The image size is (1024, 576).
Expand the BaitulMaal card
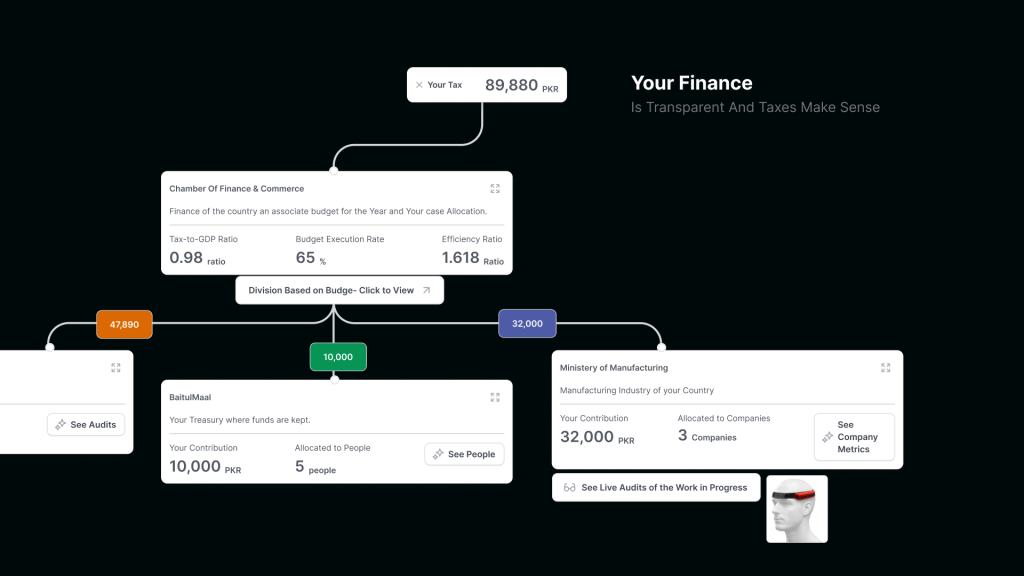495,397
